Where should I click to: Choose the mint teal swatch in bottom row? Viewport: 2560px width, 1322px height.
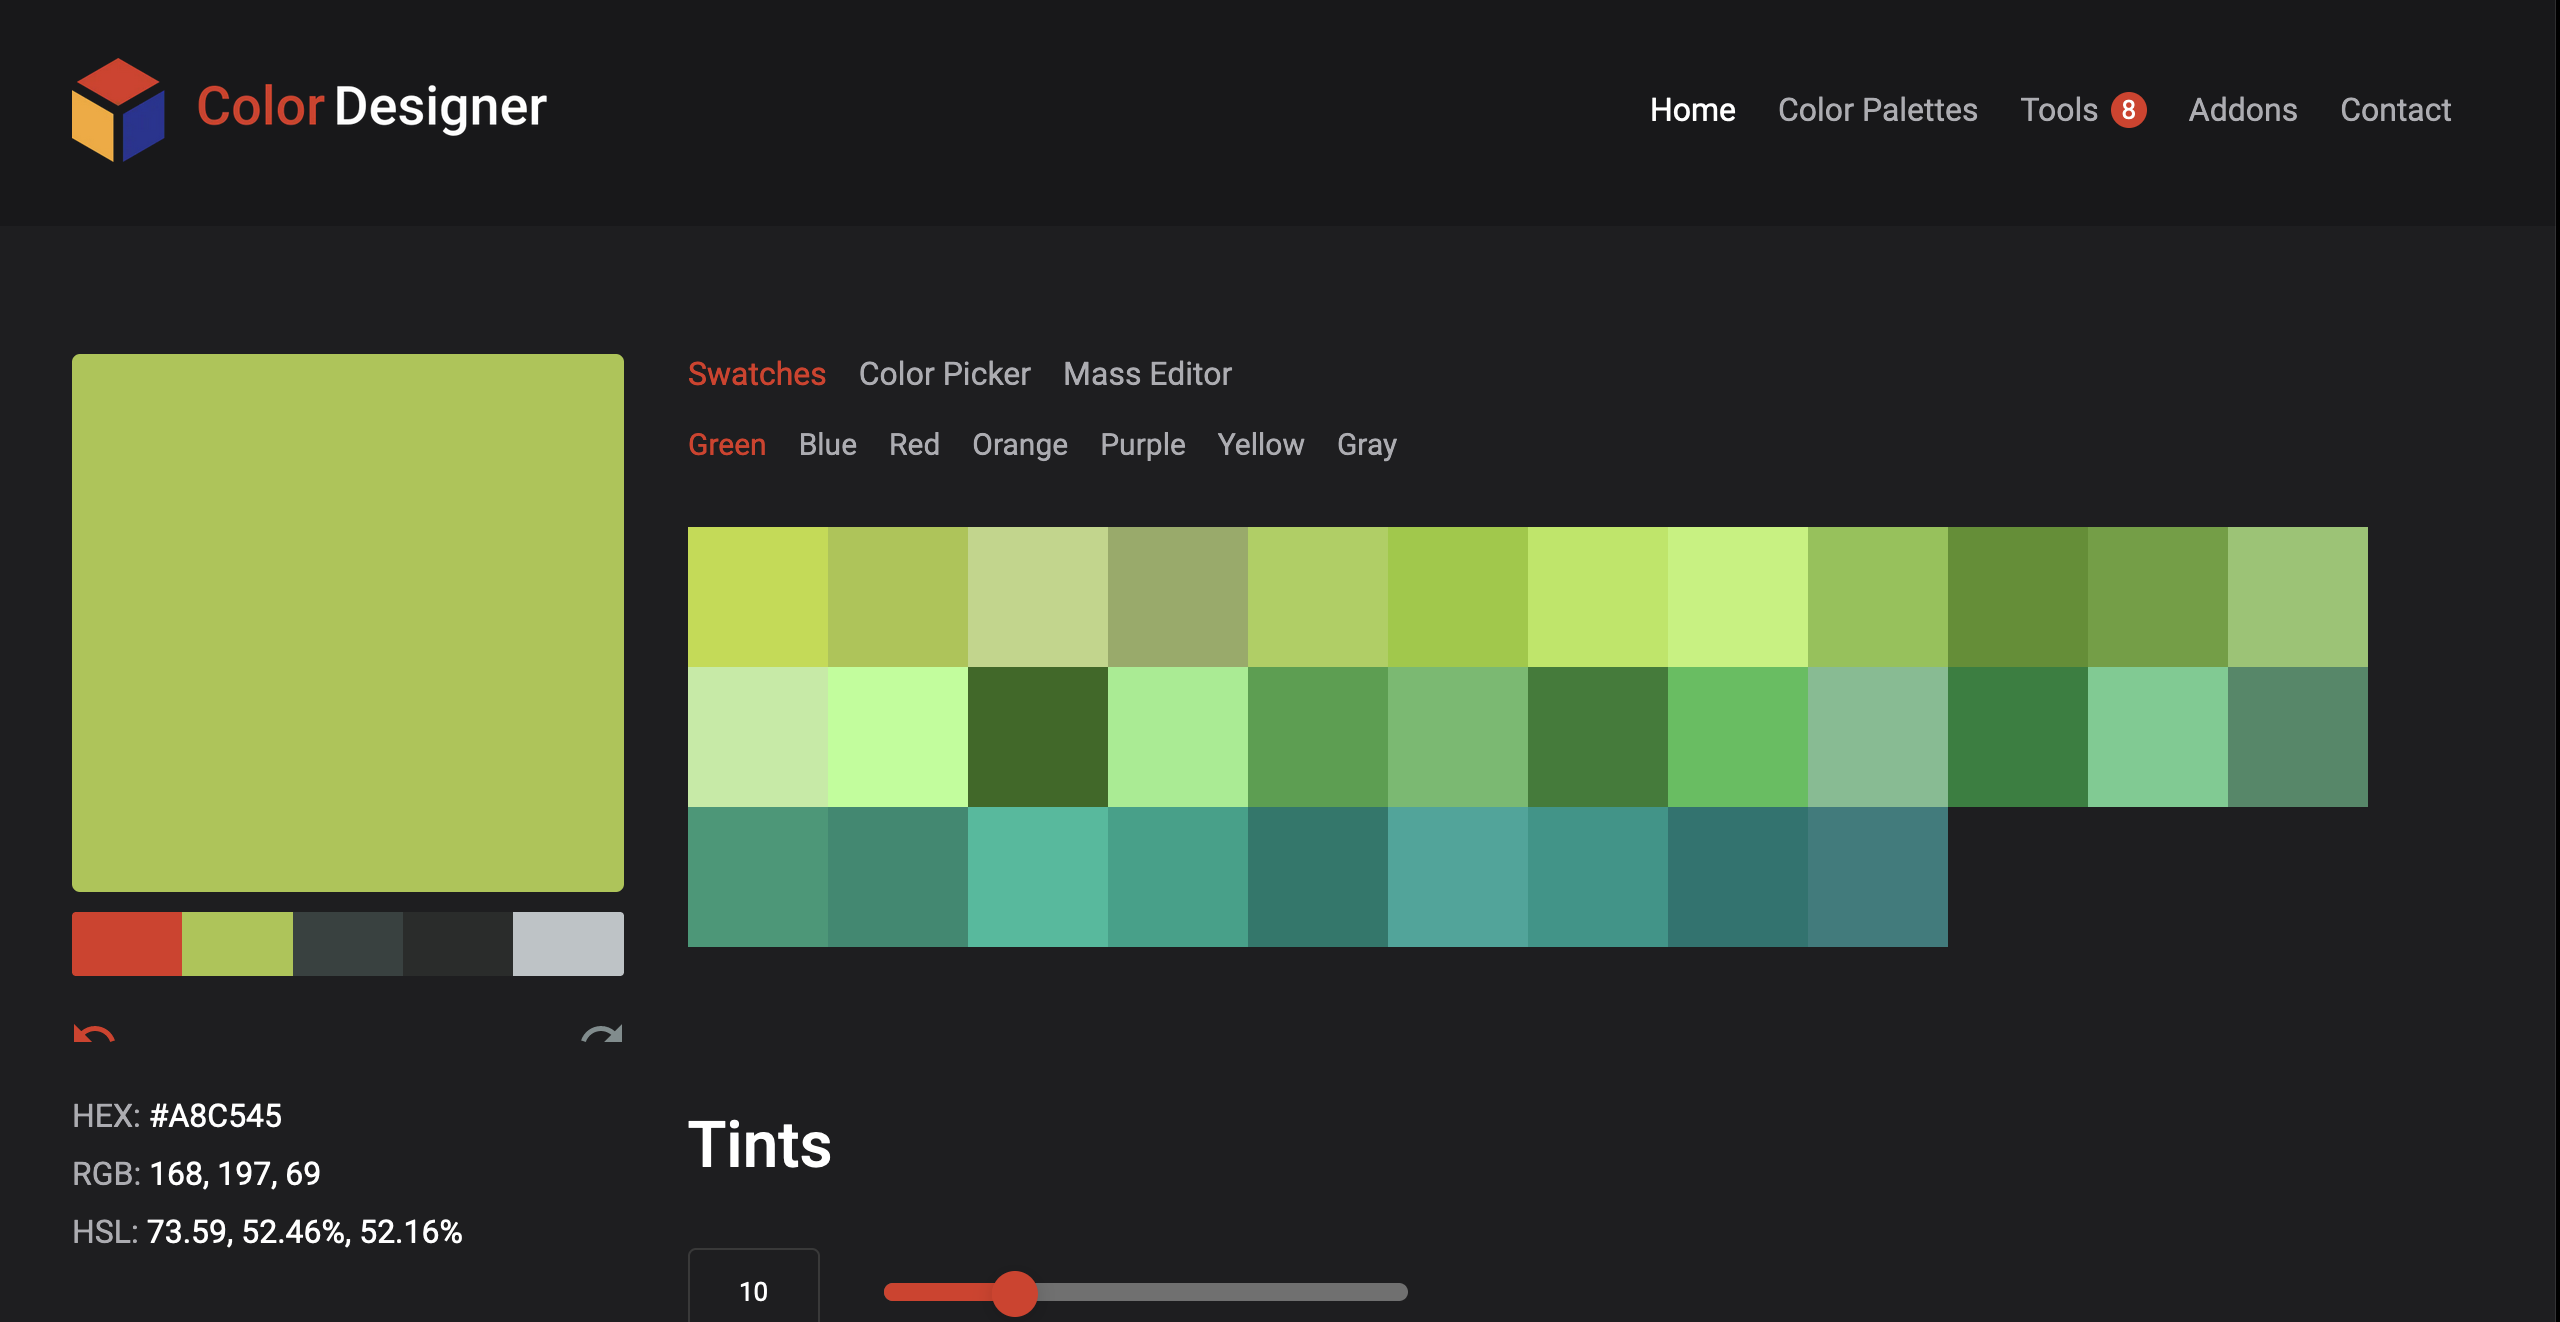(x=1037, y=877)
